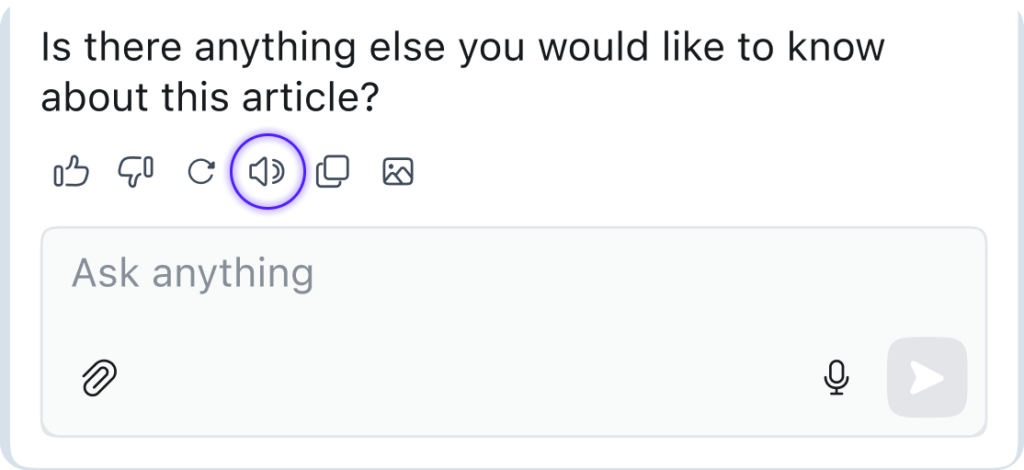Generate an image from this response
1024x470 pixels.
[x=398, y=173]
